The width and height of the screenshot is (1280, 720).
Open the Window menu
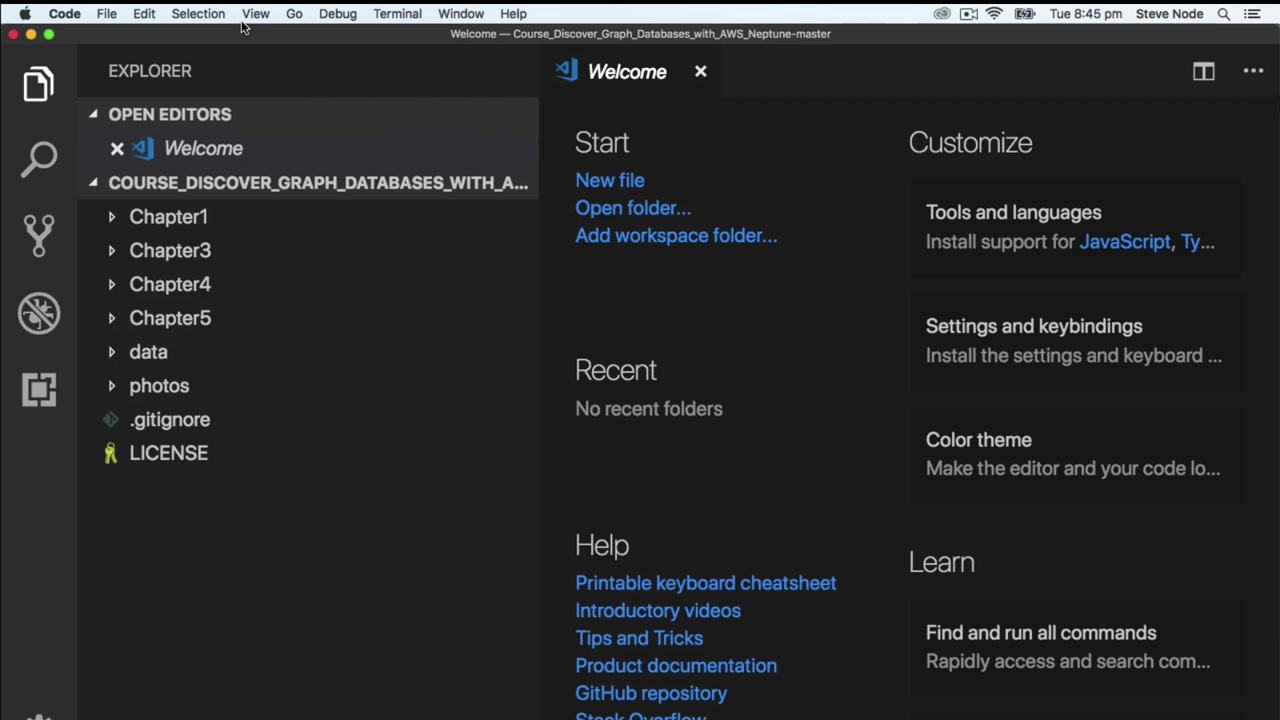pos(461,14)
